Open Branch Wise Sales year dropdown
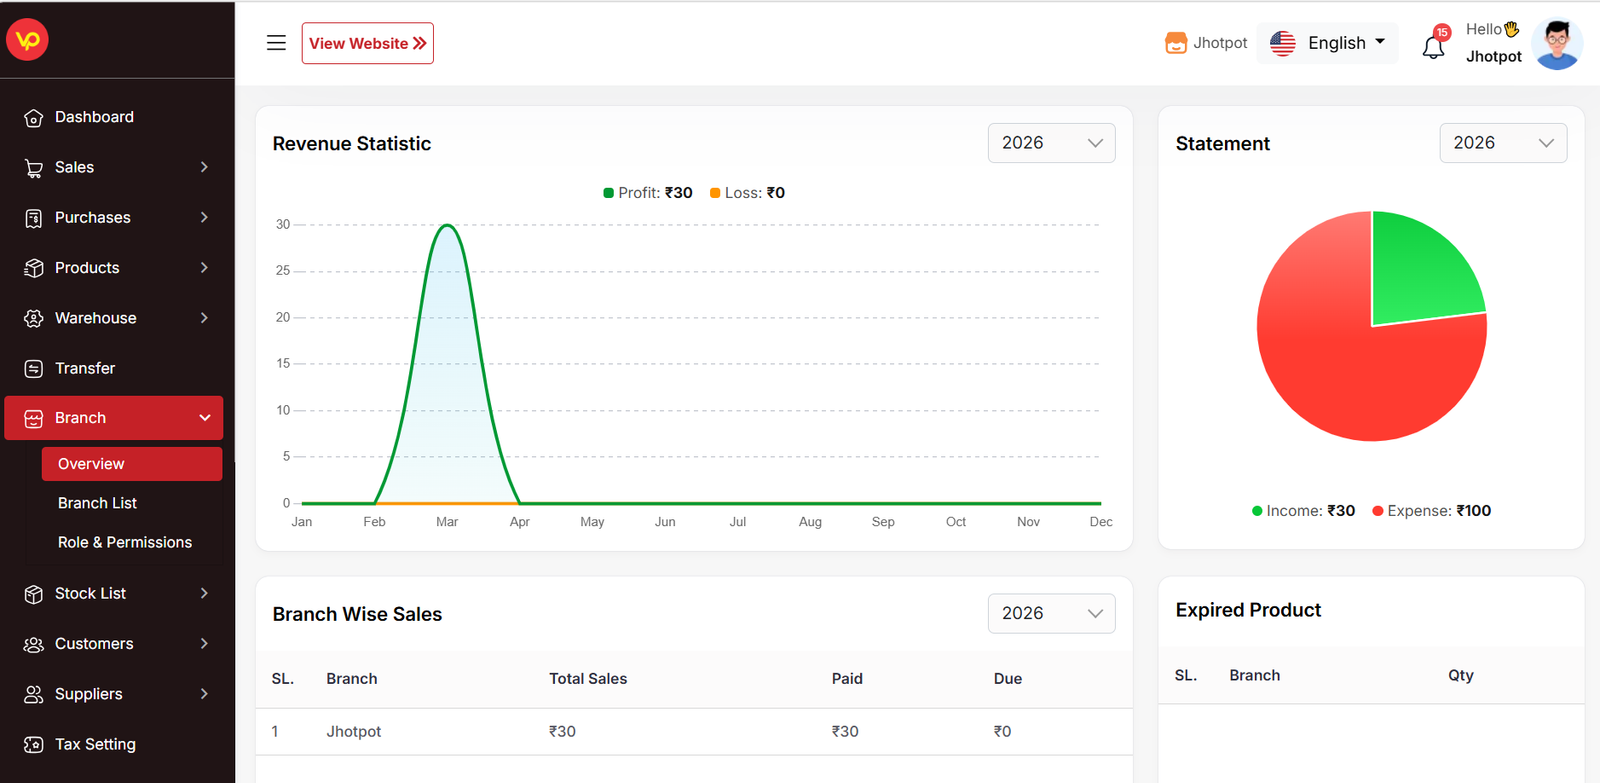The image size is (1600, 783). click(x=1051, y=614)
